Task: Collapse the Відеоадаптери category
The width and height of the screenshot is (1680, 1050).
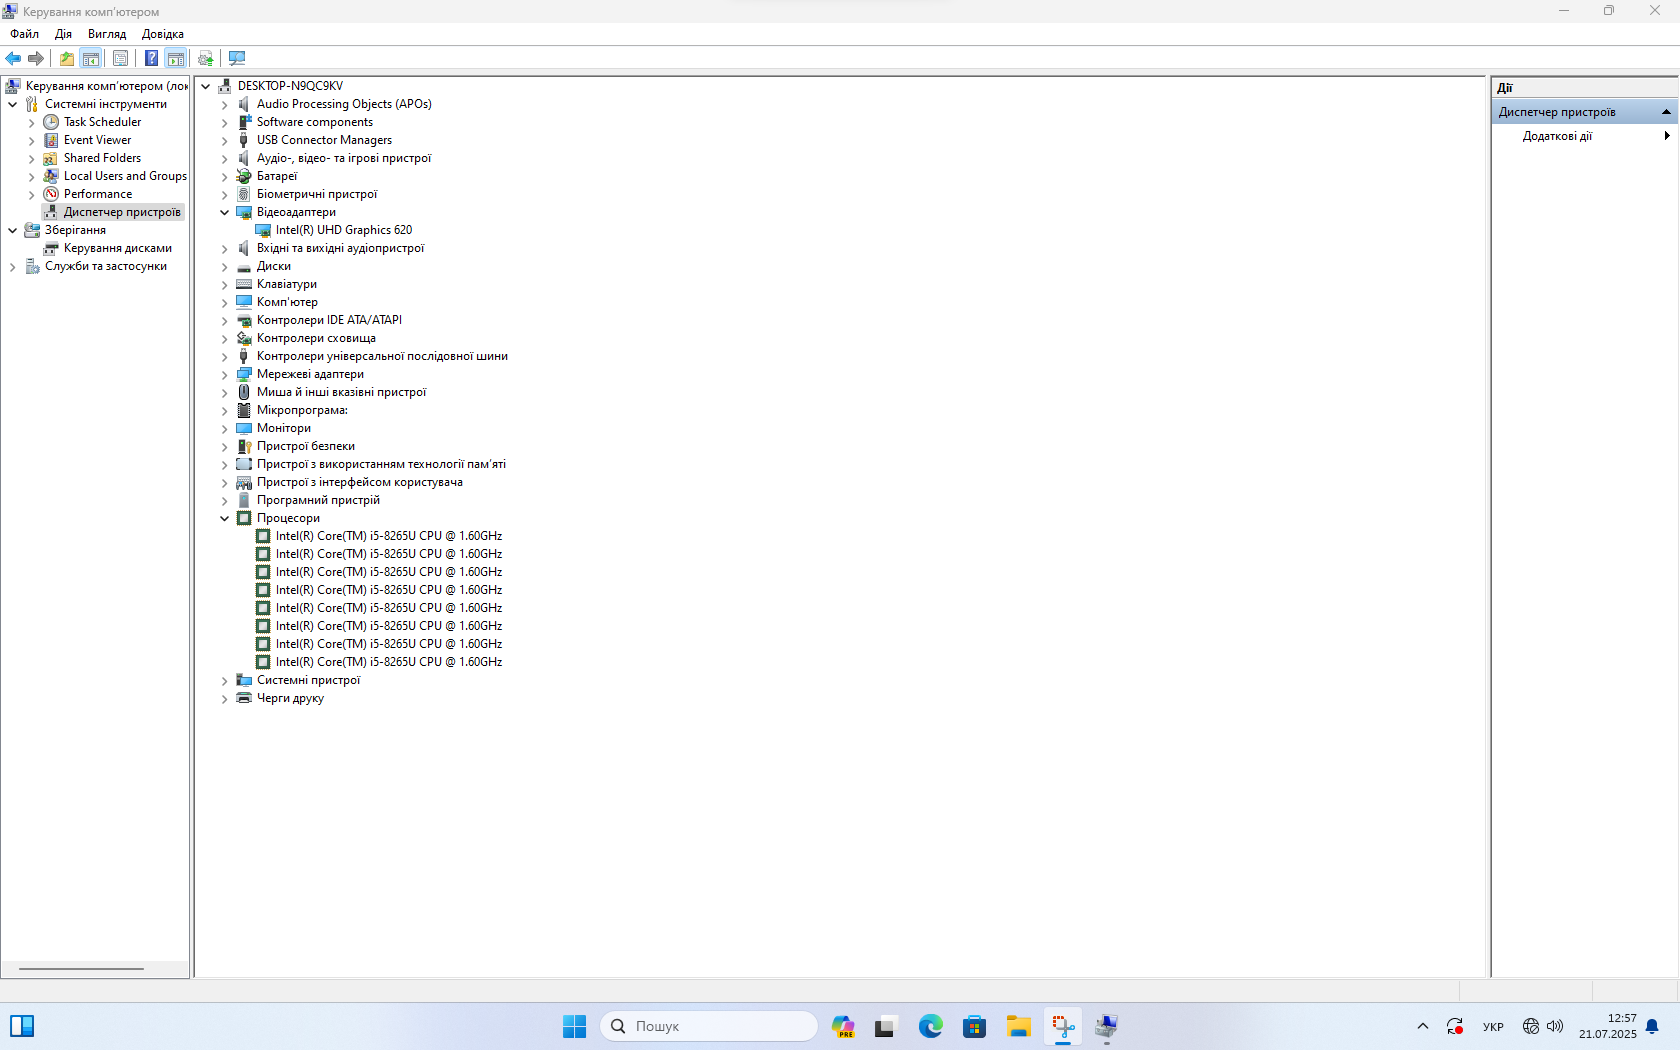Action: coord(225,212)
